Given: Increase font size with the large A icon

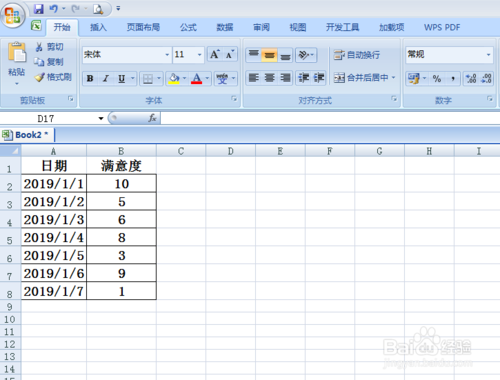Looking at the screenshot, I should (215, 54).
